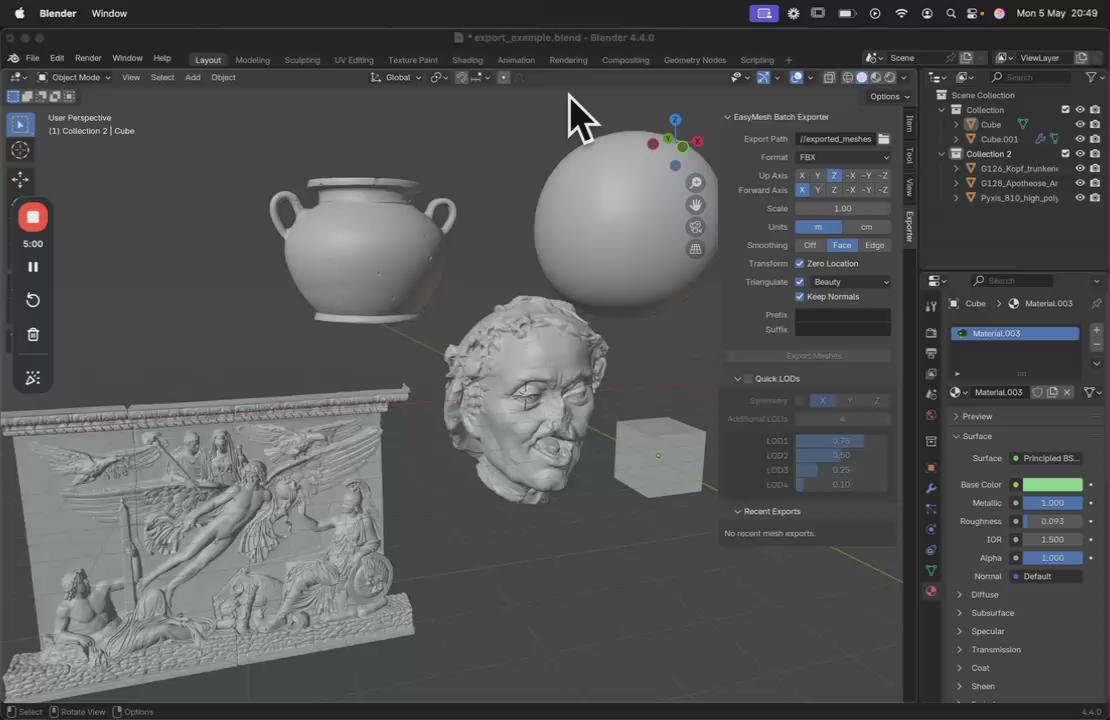The height and width of the screenshot is (720, 1110).
Task: Collapse the Recent Exports panel
Action: coord(738,511)
